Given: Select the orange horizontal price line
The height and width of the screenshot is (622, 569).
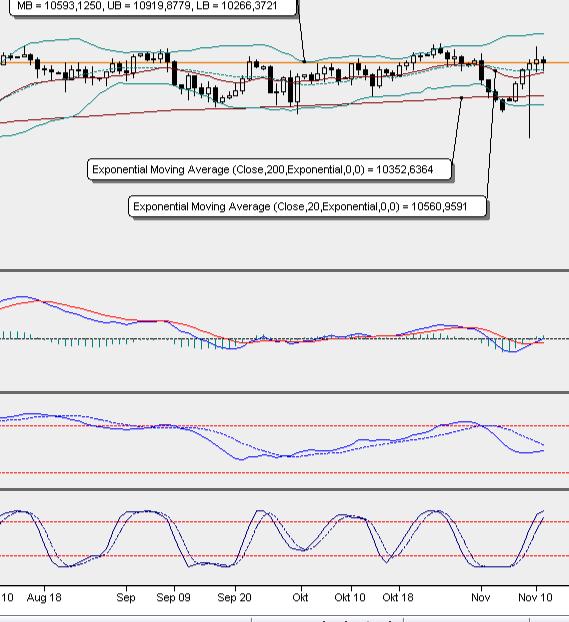Looking at the screenshot, I should tap(284, 63).
